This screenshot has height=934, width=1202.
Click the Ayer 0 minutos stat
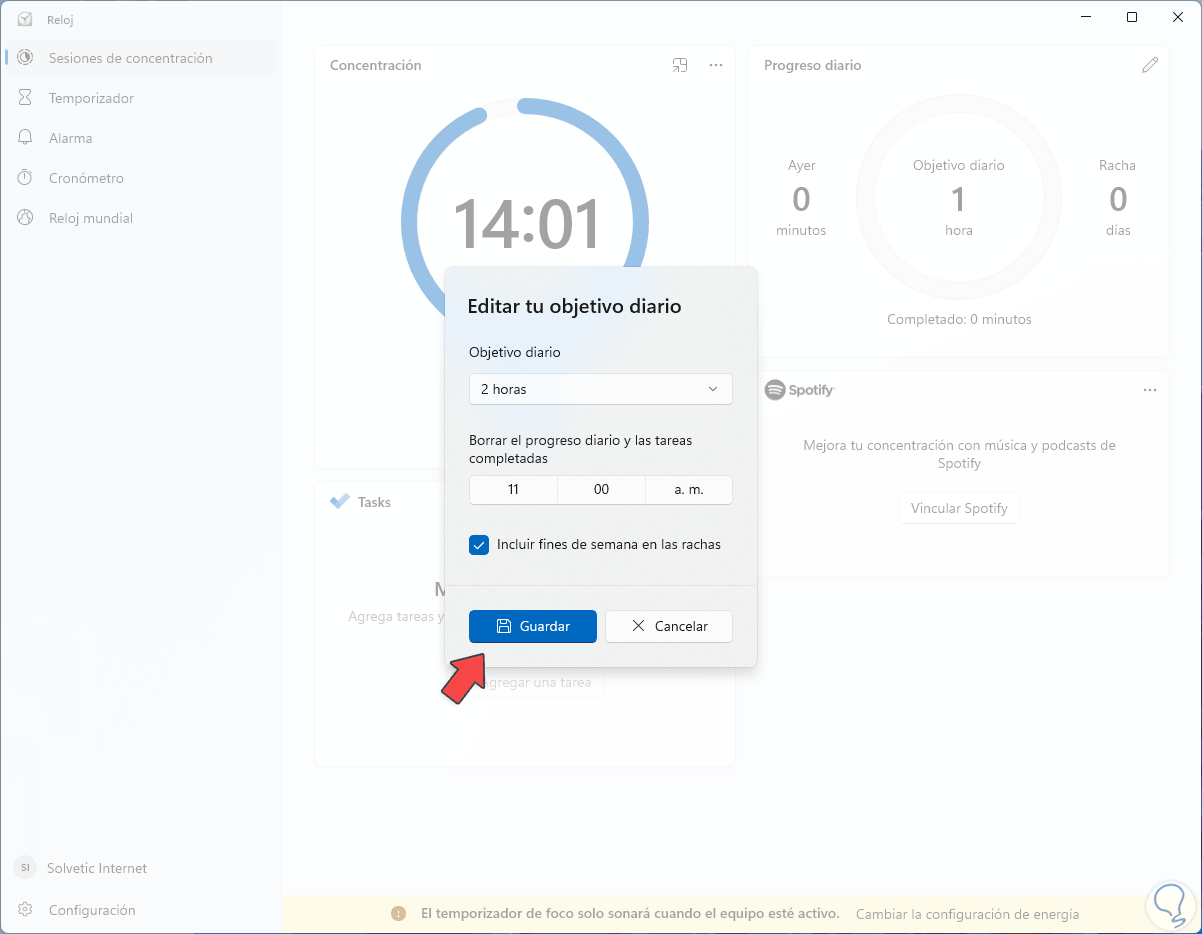coord(801,198)
